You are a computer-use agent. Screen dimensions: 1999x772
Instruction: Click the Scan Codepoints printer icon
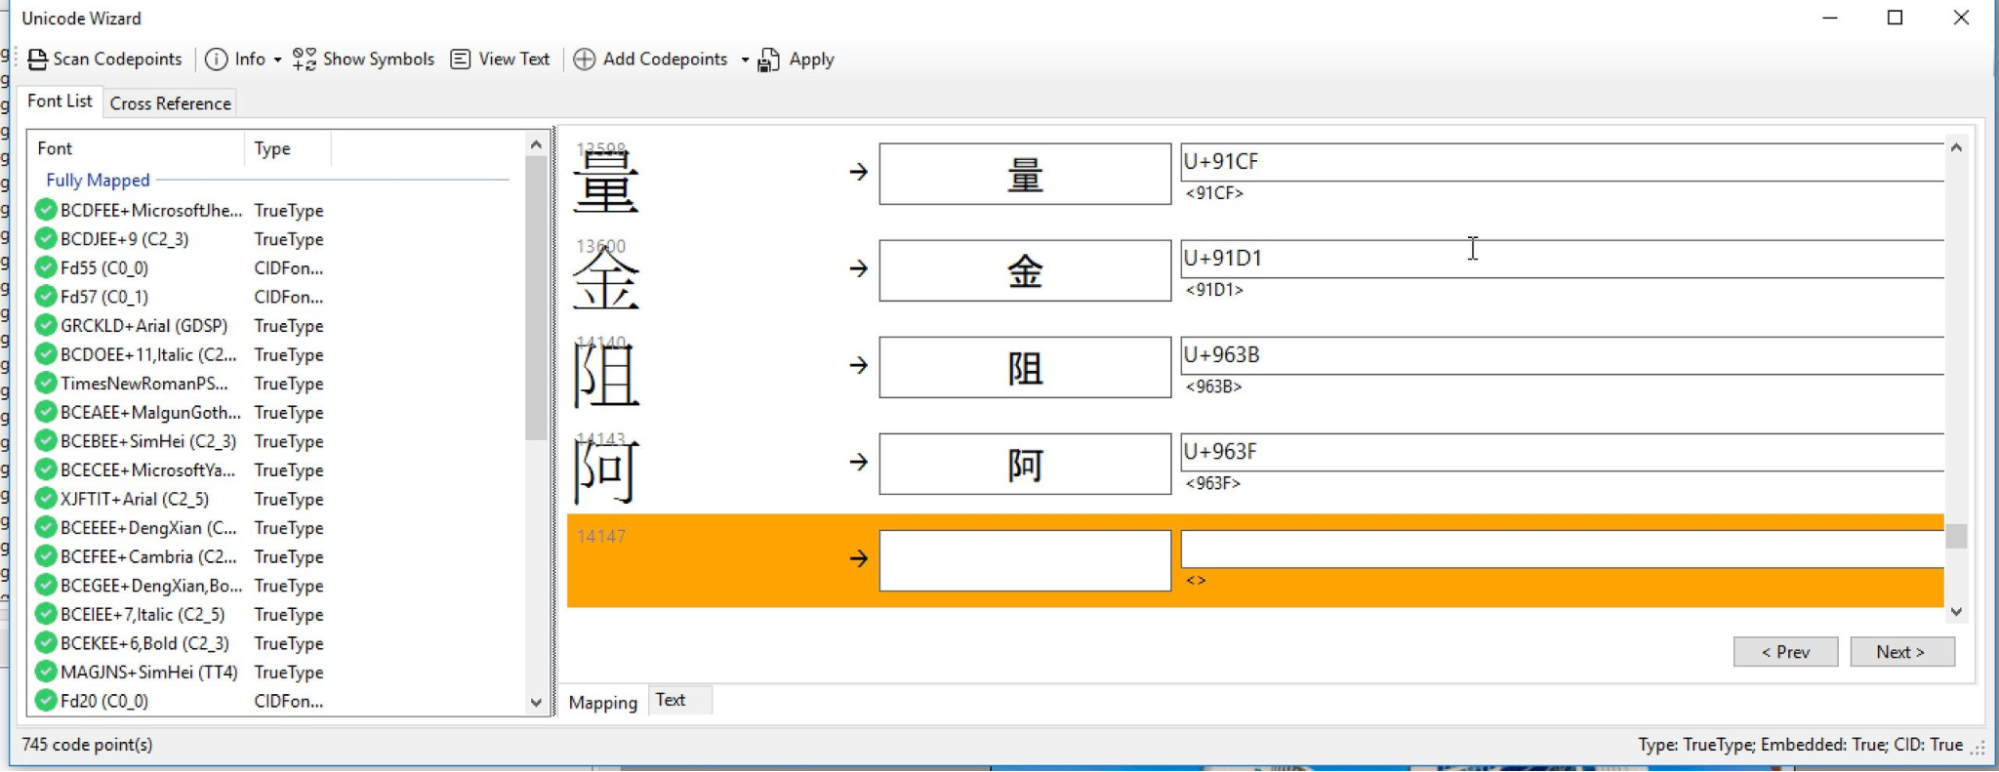tap(37, 60)
